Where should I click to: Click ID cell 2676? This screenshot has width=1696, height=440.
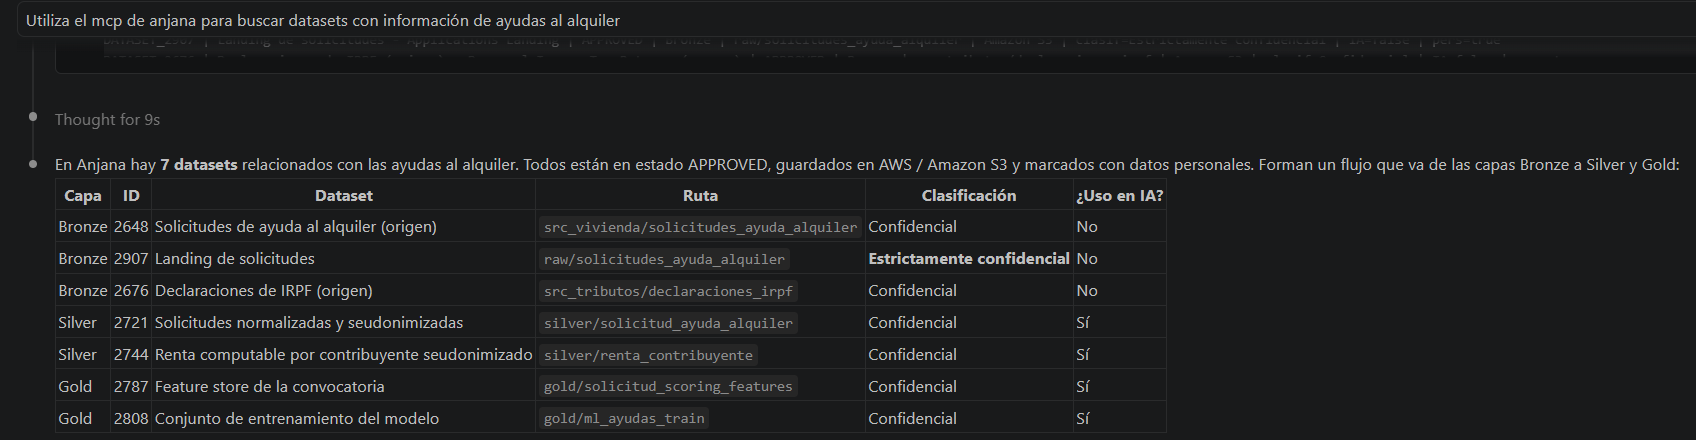coord(131,291)
